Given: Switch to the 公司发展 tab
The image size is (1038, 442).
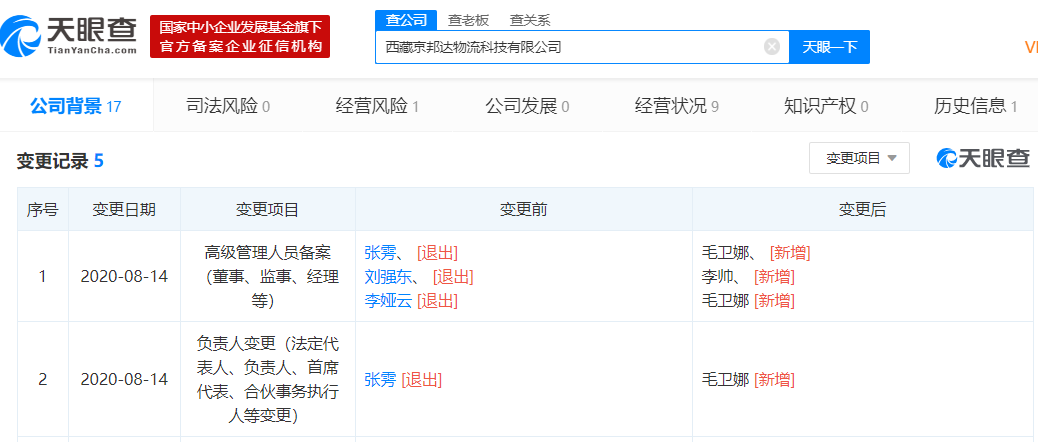Looking at the screenshot, I should click(x=527, y=106).
